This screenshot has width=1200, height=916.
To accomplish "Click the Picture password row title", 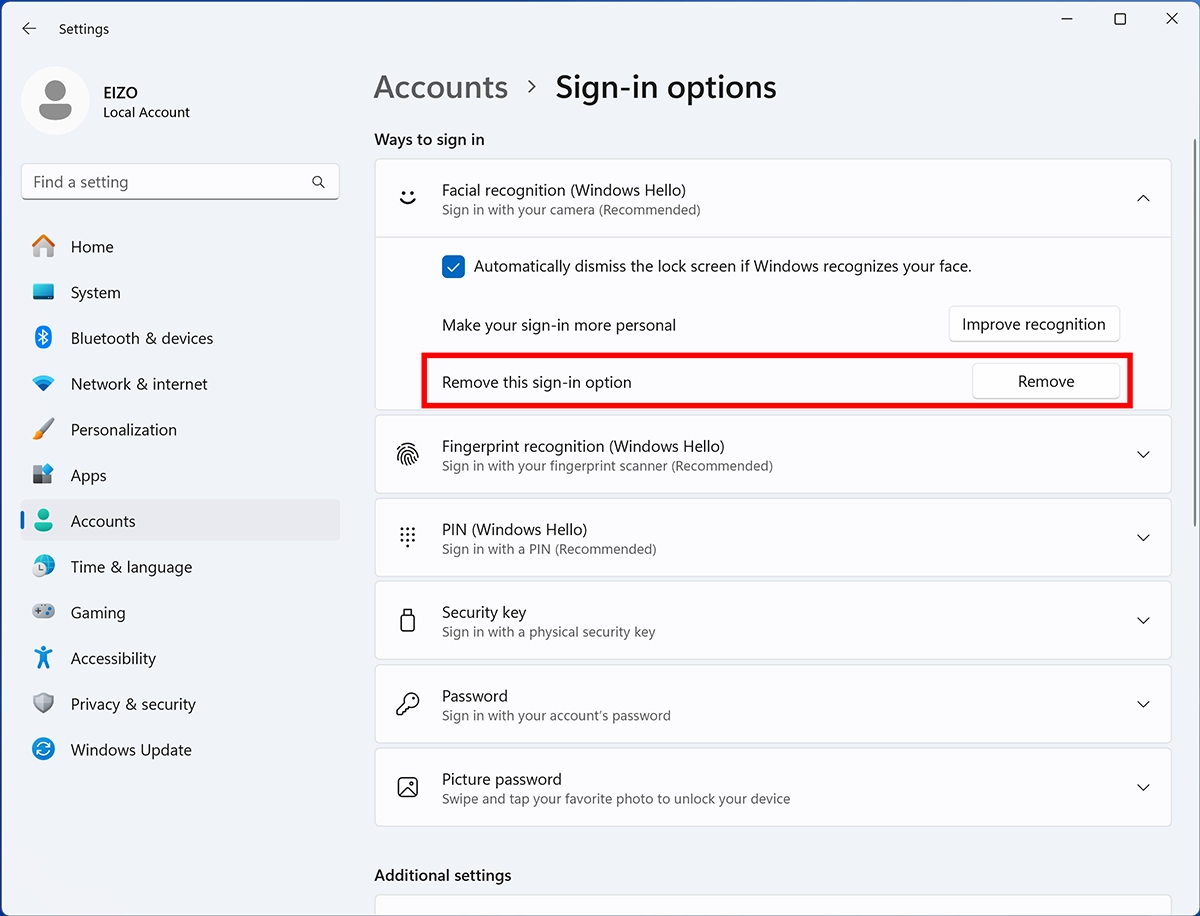I will [501, 779].
